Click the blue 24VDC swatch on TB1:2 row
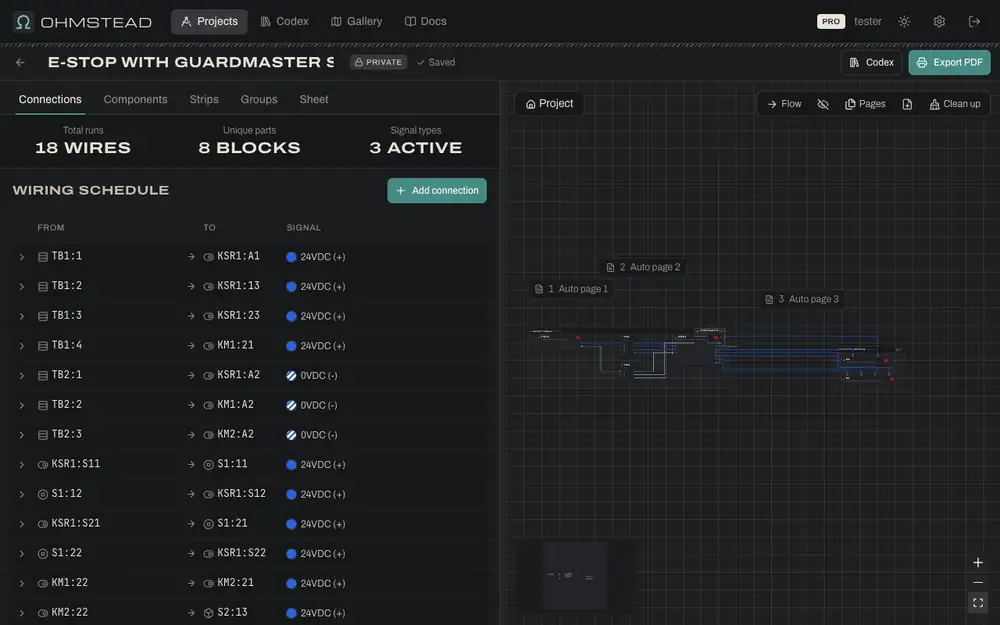The height and width of the screenshot is (625, 1000). pos(291,286)
